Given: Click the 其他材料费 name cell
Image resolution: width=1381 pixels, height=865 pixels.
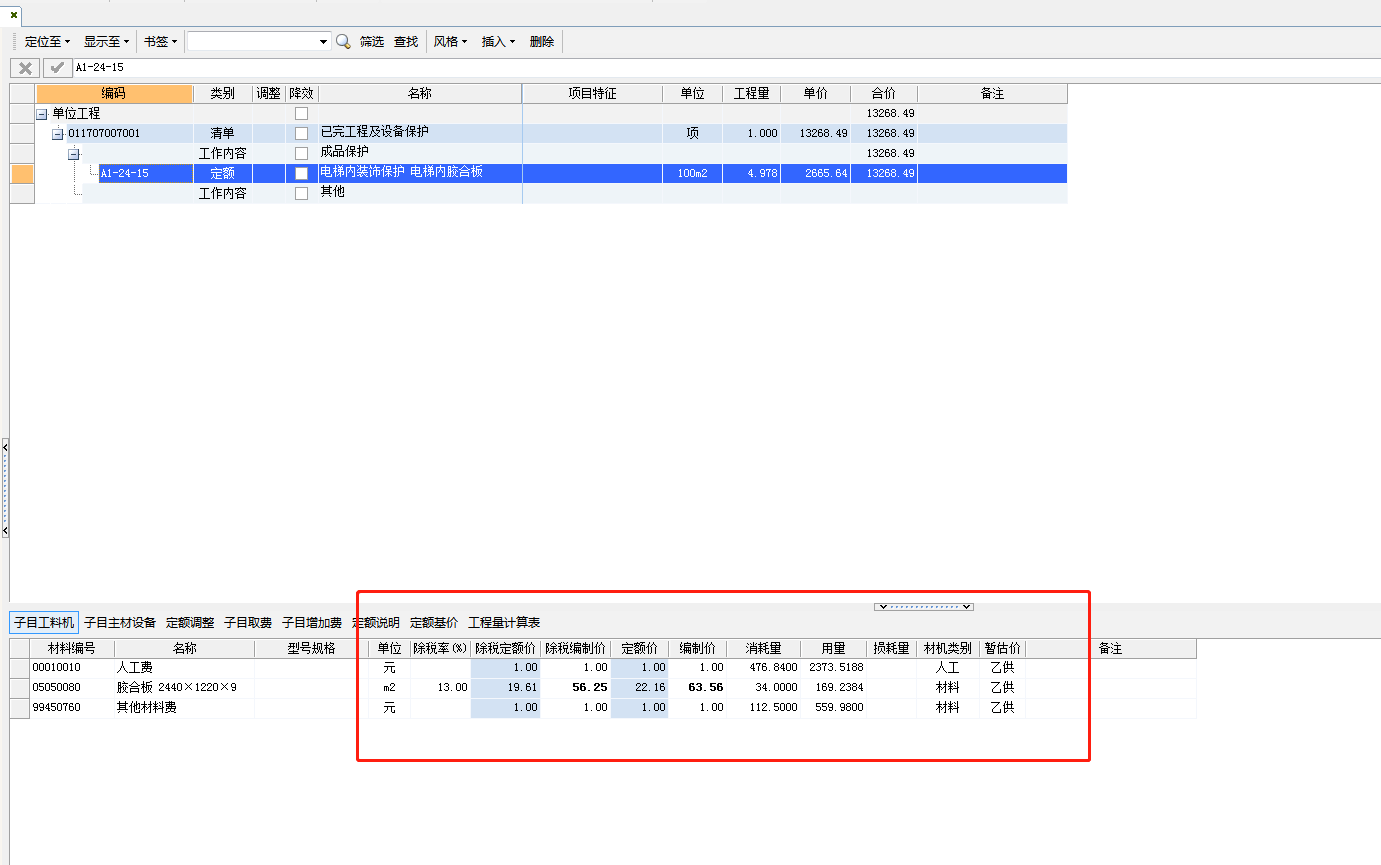Looking at the screenshot, I should pos(184,708).
